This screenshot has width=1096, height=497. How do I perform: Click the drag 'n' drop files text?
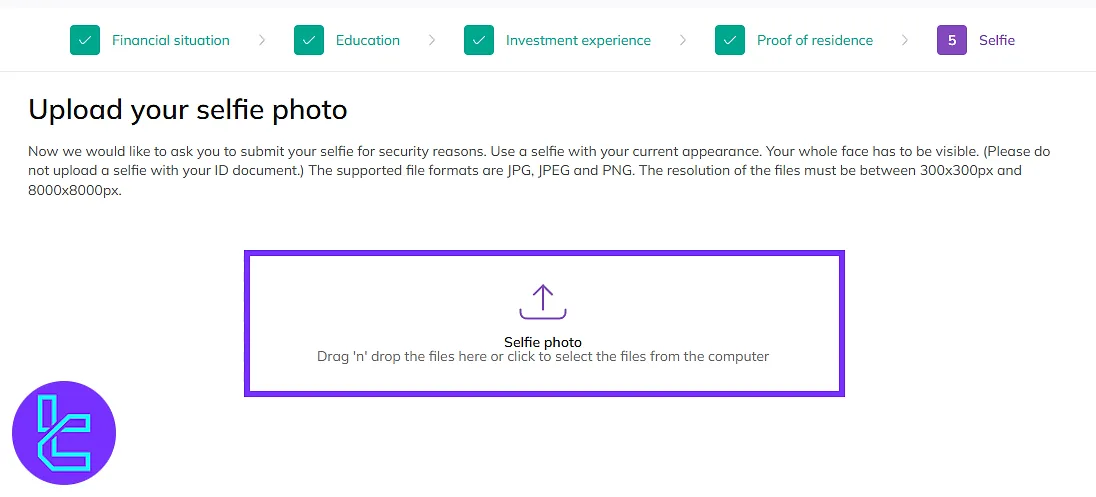click(x=543, y=356)
